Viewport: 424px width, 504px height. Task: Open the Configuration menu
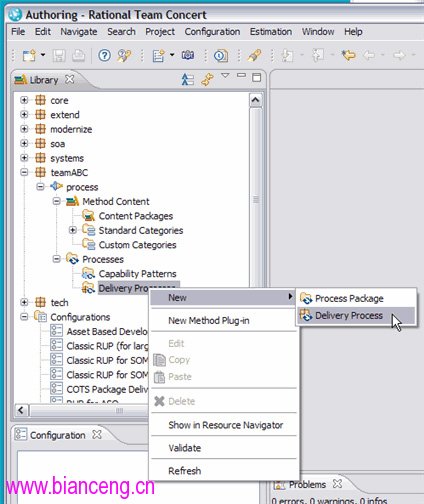[x=212, y=32]
